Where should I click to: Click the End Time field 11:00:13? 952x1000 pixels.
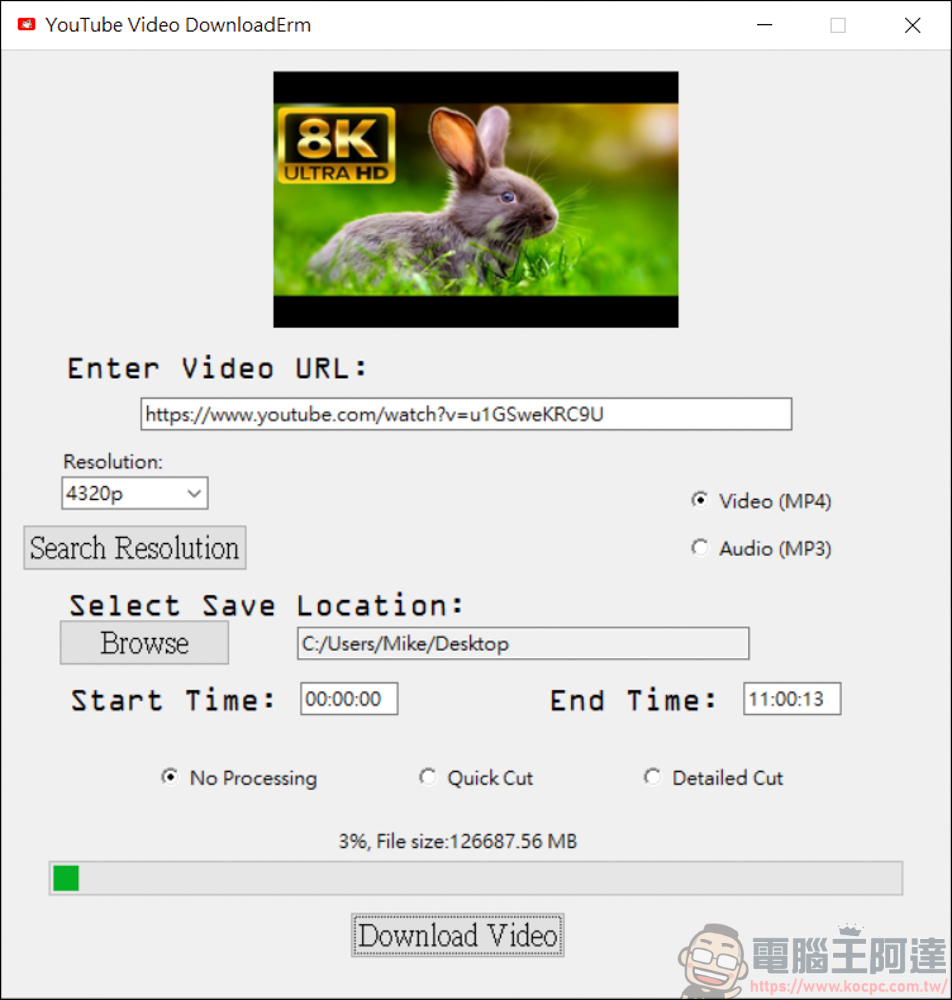point(792,699)
